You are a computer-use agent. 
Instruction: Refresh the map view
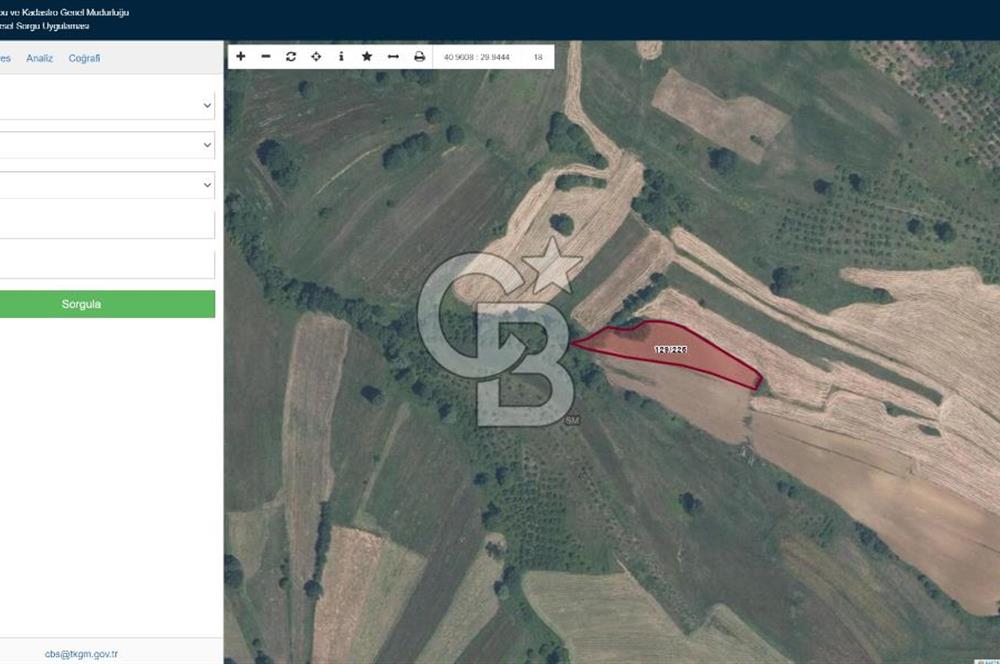click(291, 57)
